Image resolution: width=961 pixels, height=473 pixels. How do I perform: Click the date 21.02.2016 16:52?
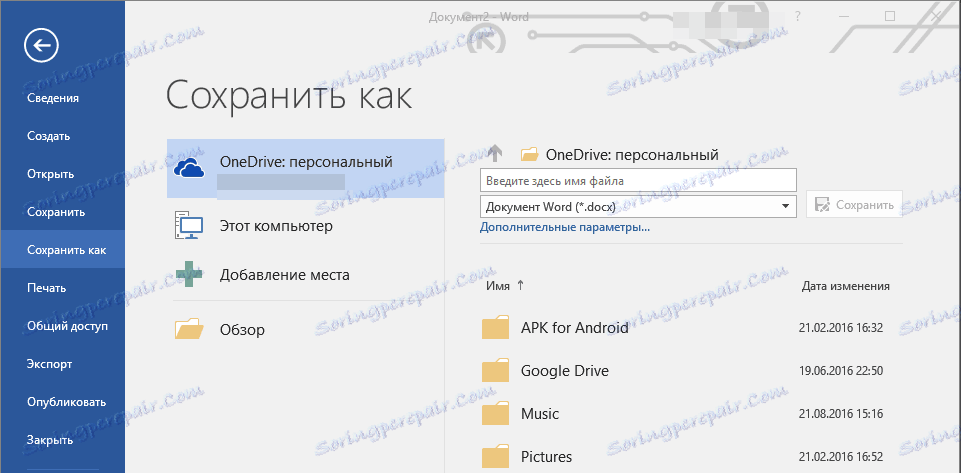tap(841, 457)
